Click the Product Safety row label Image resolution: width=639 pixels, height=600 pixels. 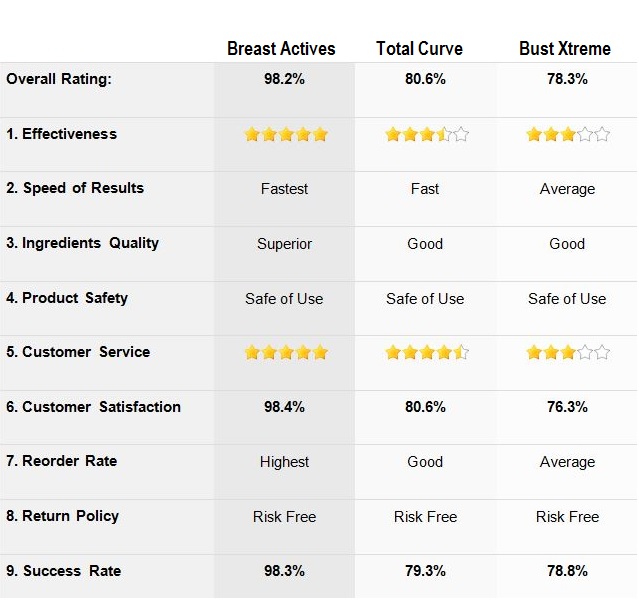click(x=67, y=298)
